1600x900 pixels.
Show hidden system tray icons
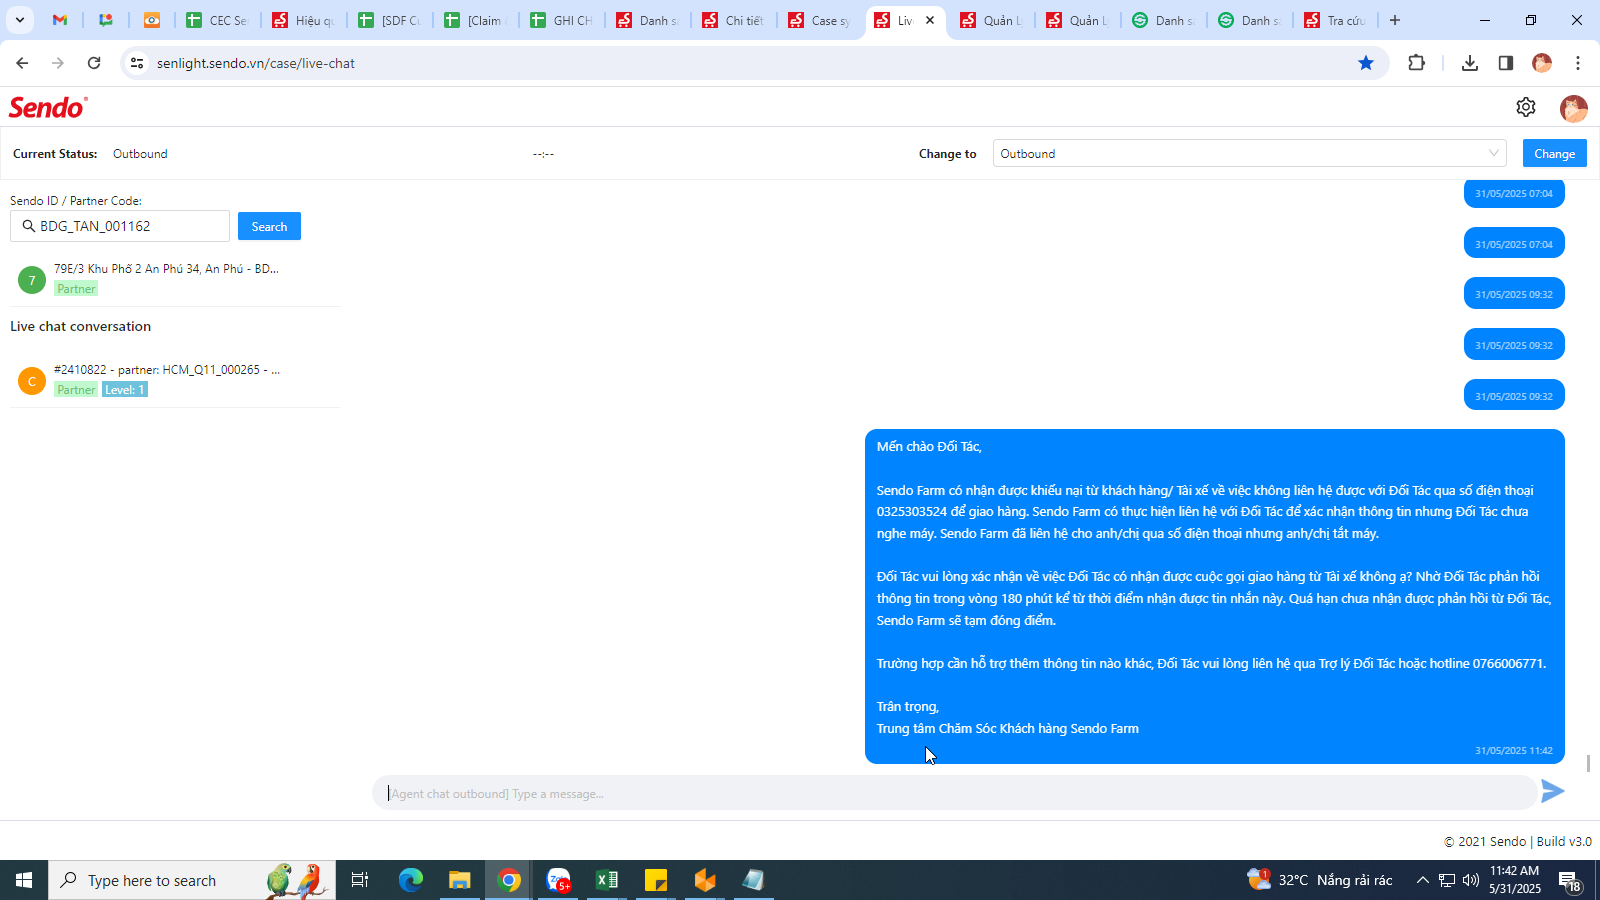(1422, 880)
